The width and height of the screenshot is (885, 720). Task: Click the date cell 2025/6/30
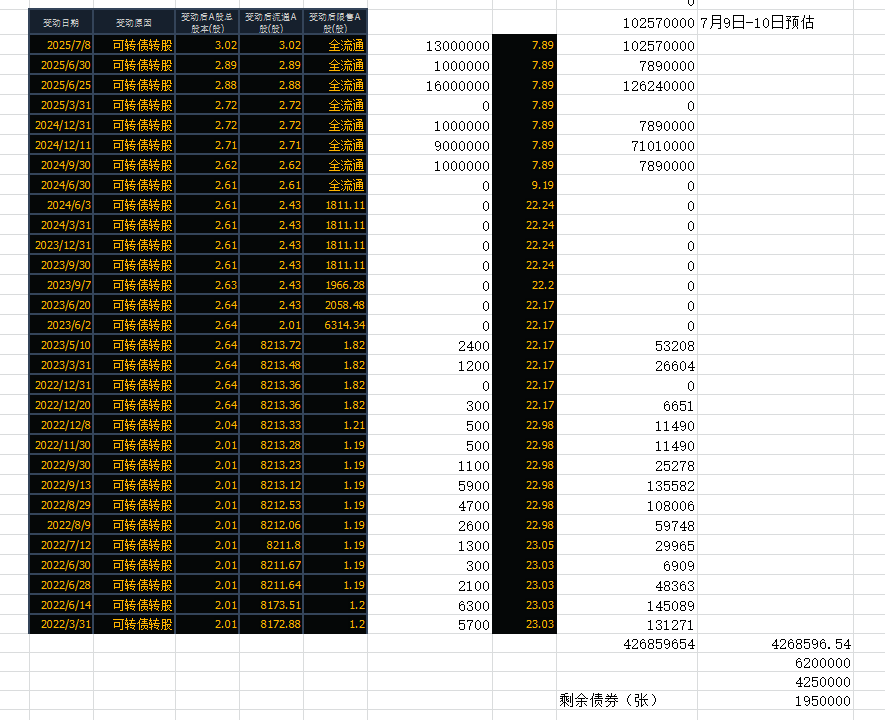coord(61,65)
